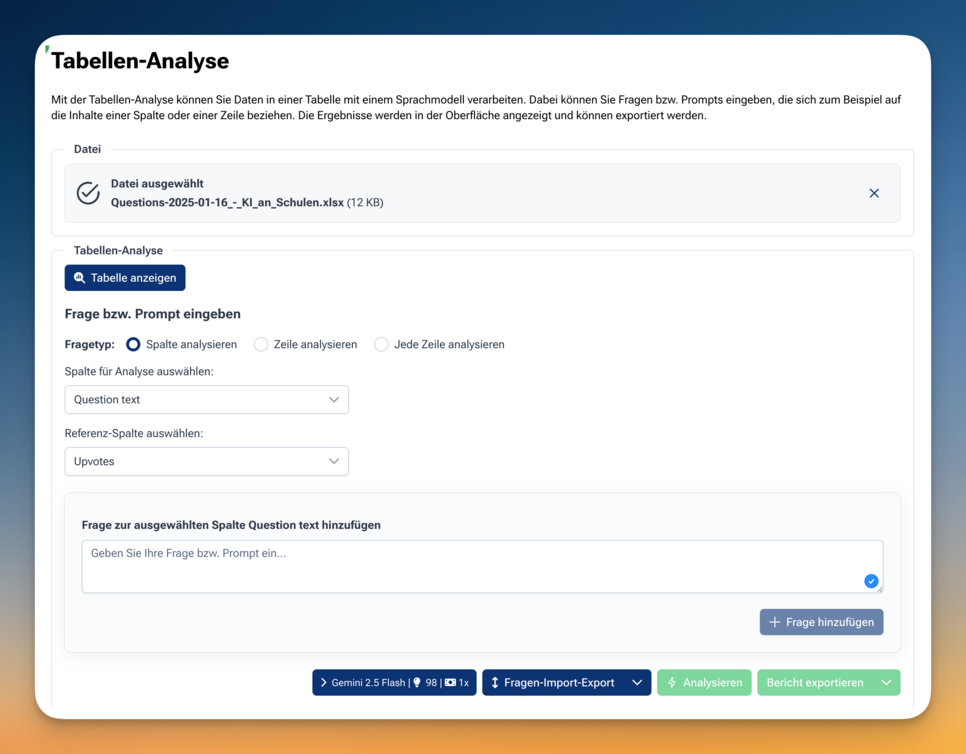Image resolution: width=966 pixels, height=754 pixels.
Task: Open the Question text column dropdown
Action: [x=206, y=400]
